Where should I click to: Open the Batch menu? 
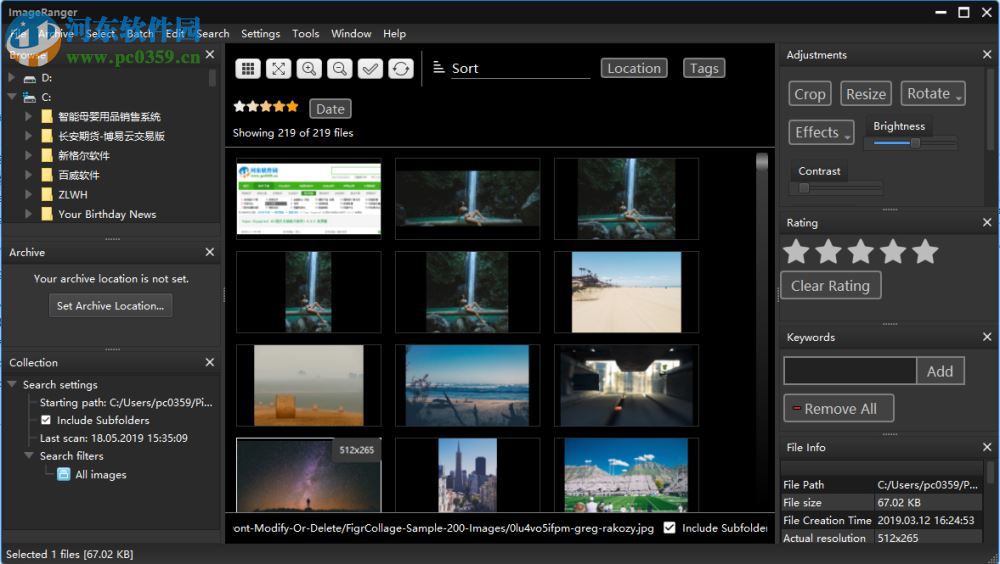coord(140,34)
